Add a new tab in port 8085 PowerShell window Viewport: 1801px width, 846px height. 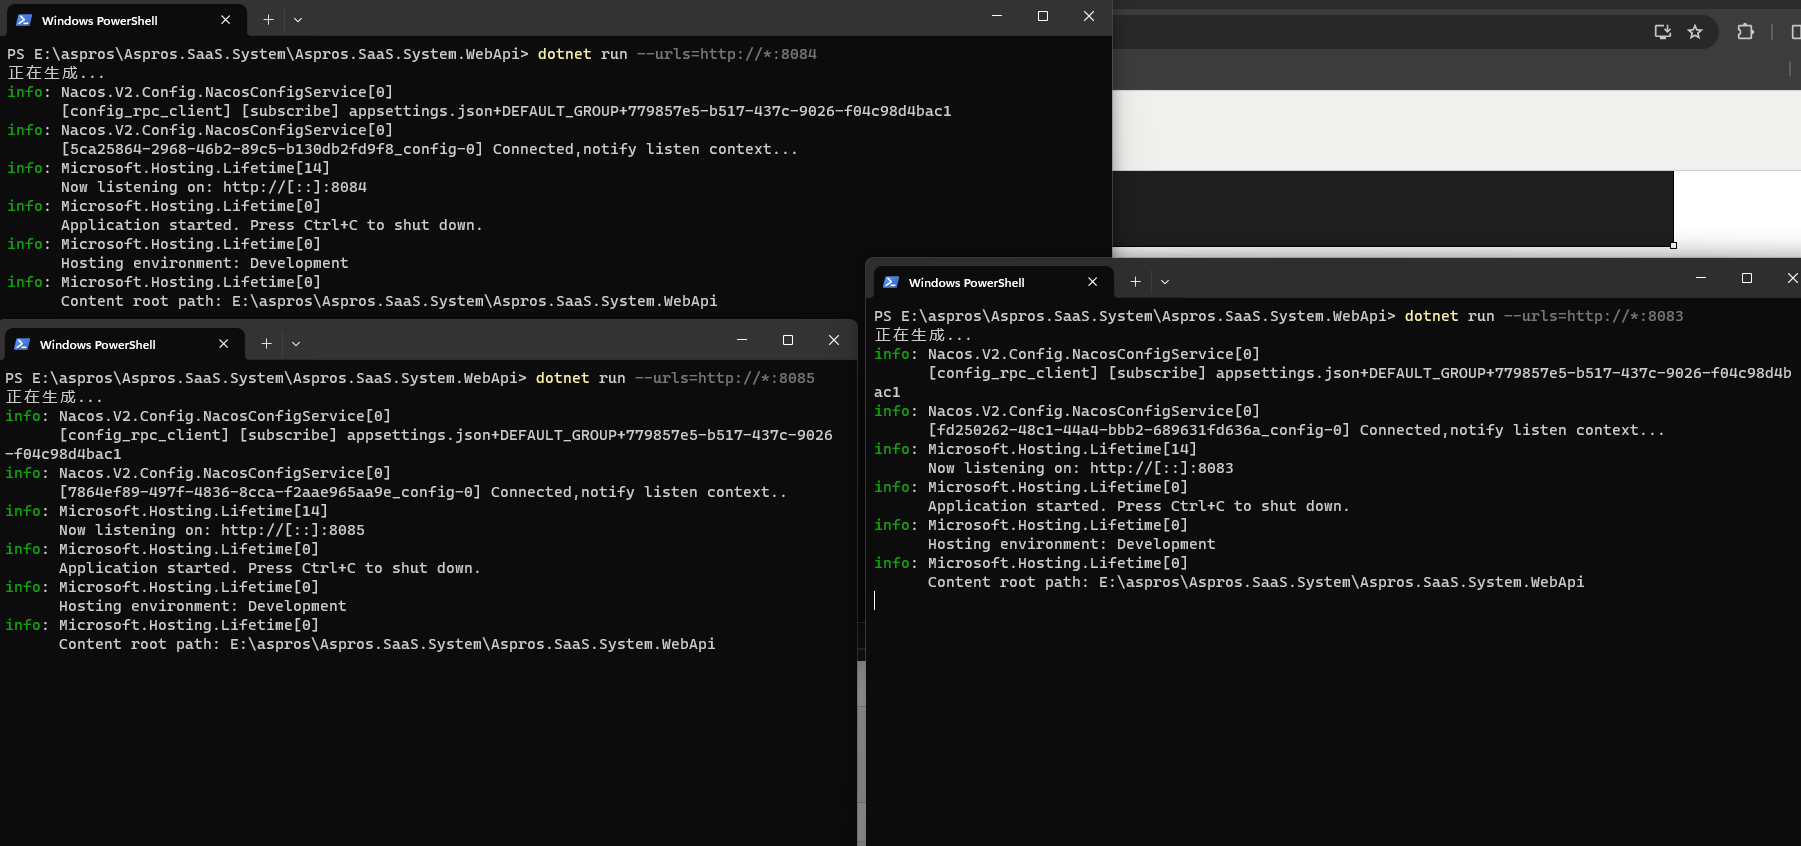click(x=266, y=344)
